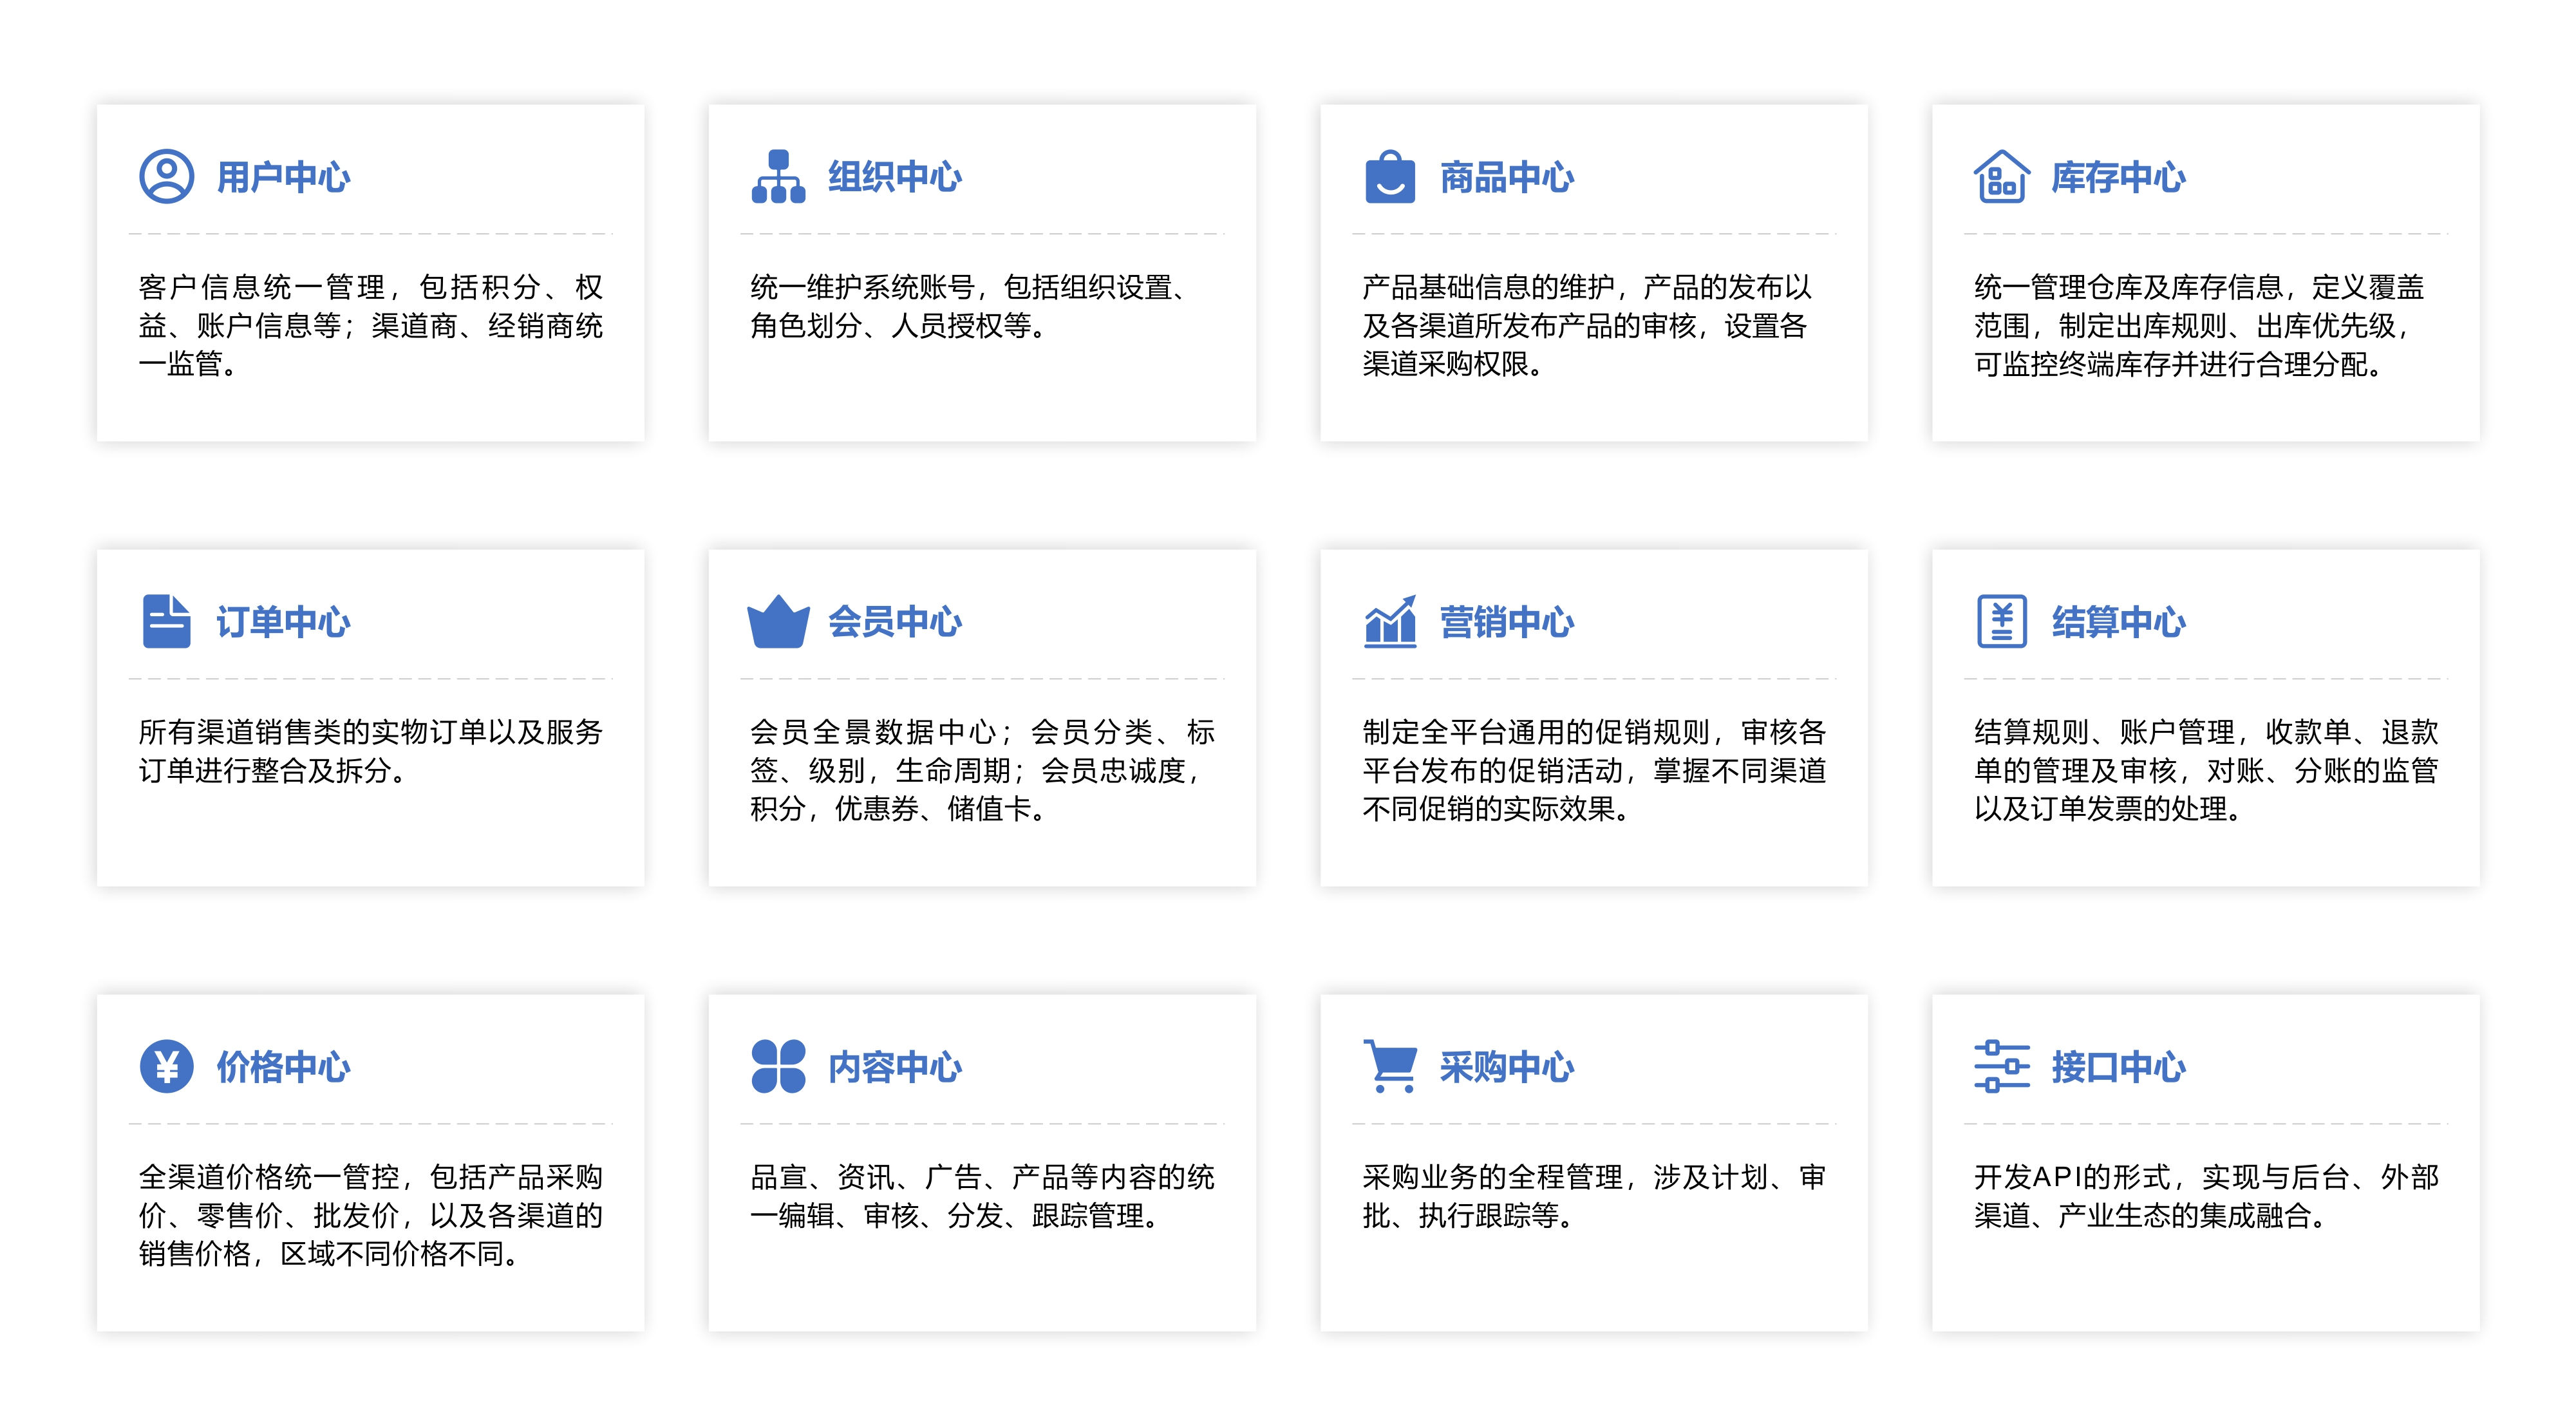Click the description starting 制定全平台通用的促销规则
This screenshot has width=2576, height=1416.
pyautogui.click(x=1595, y=770)
